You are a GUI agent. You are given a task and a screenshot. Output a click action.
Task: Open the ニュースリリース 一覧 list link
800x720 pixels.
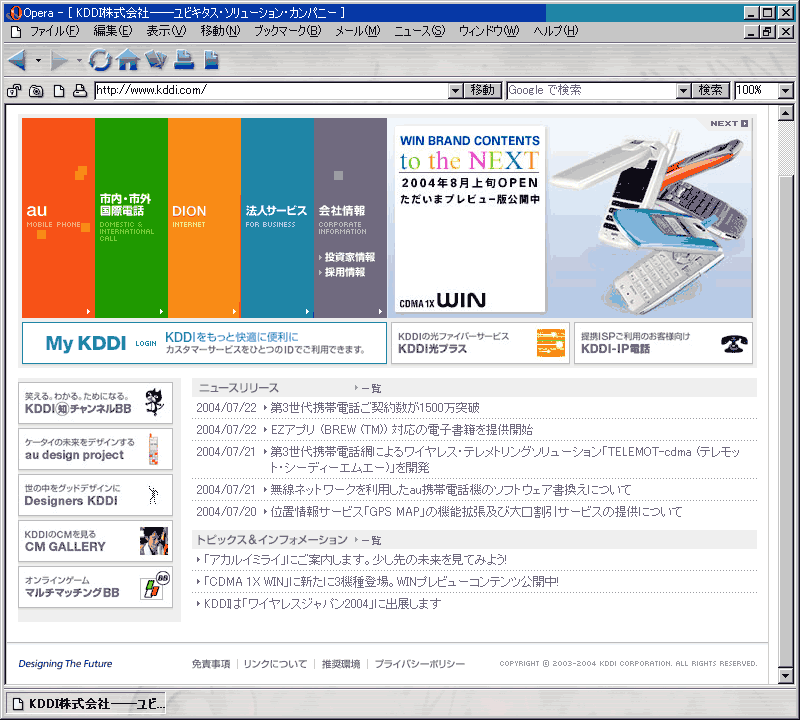[x=368, y=388]
